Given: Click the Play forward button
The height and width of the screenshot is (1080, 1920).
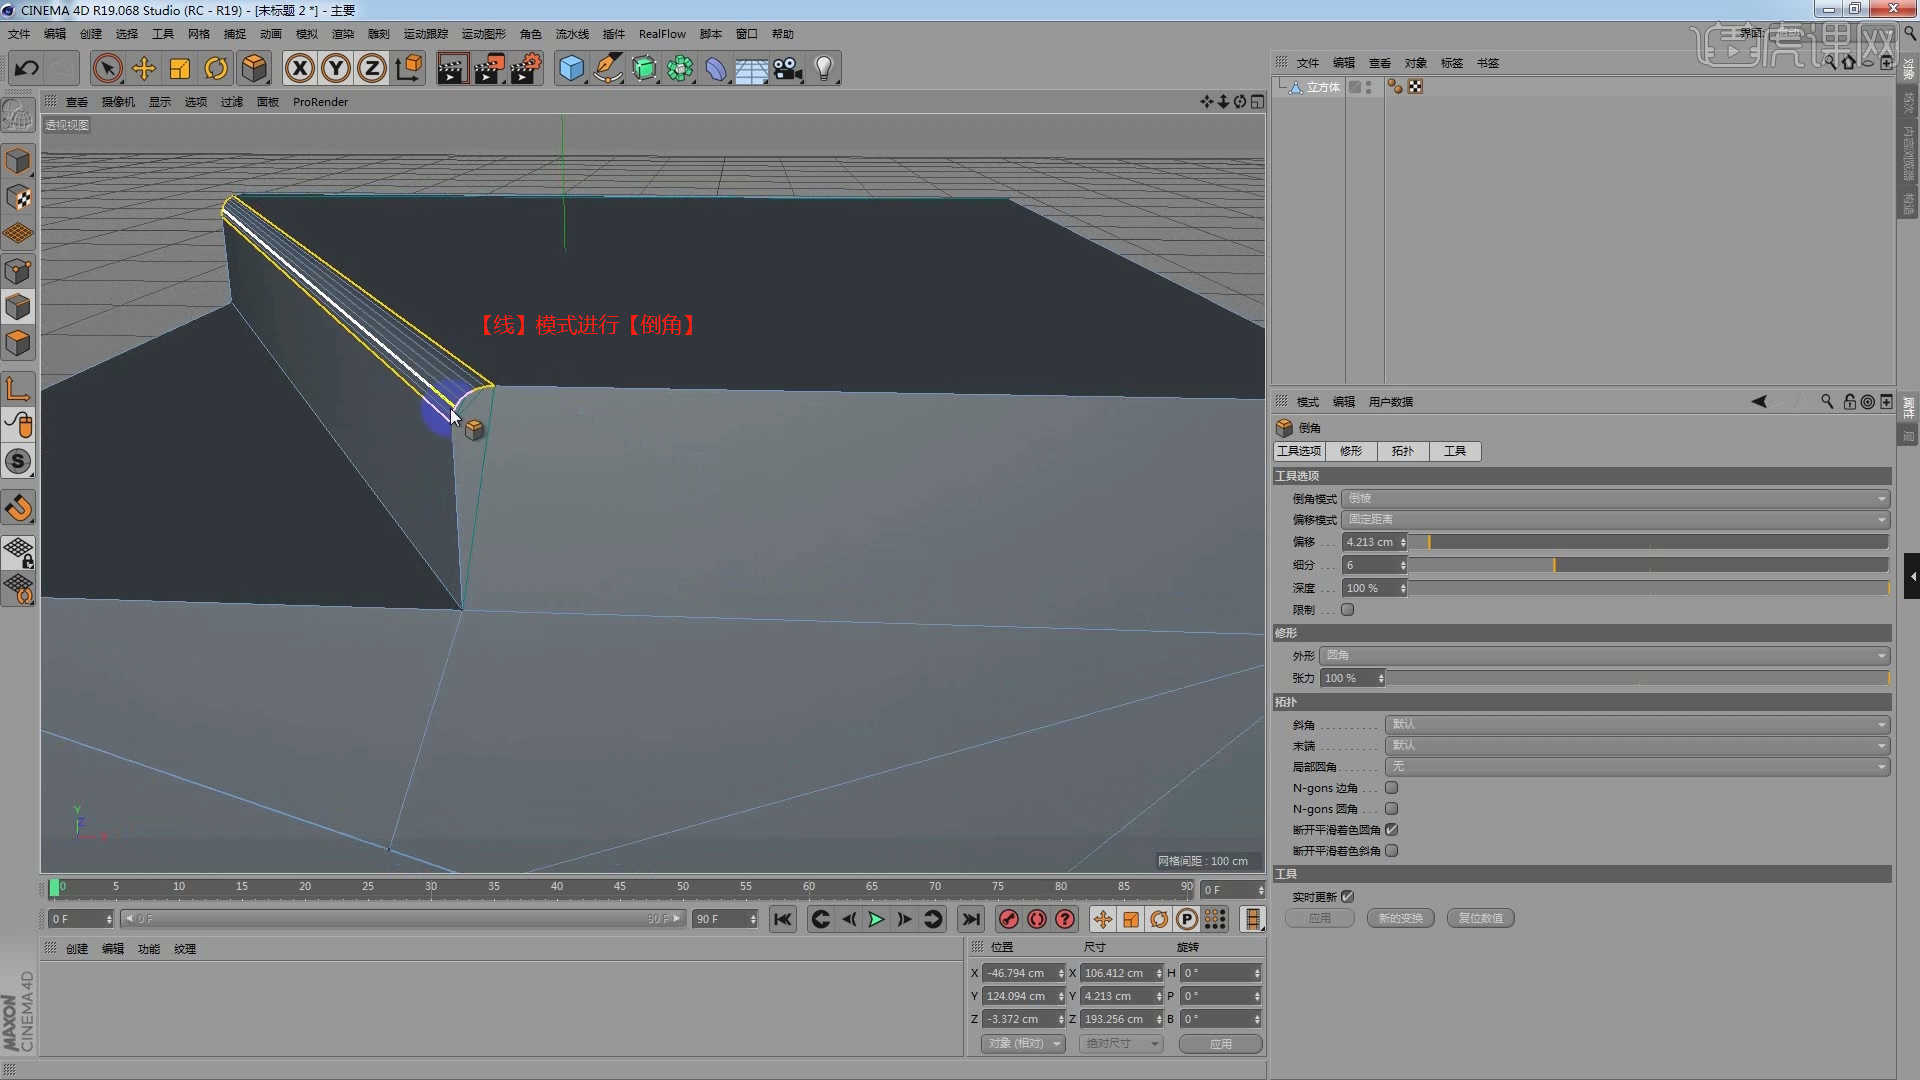Looking at the screenshot, I should (x=876, y=919).
